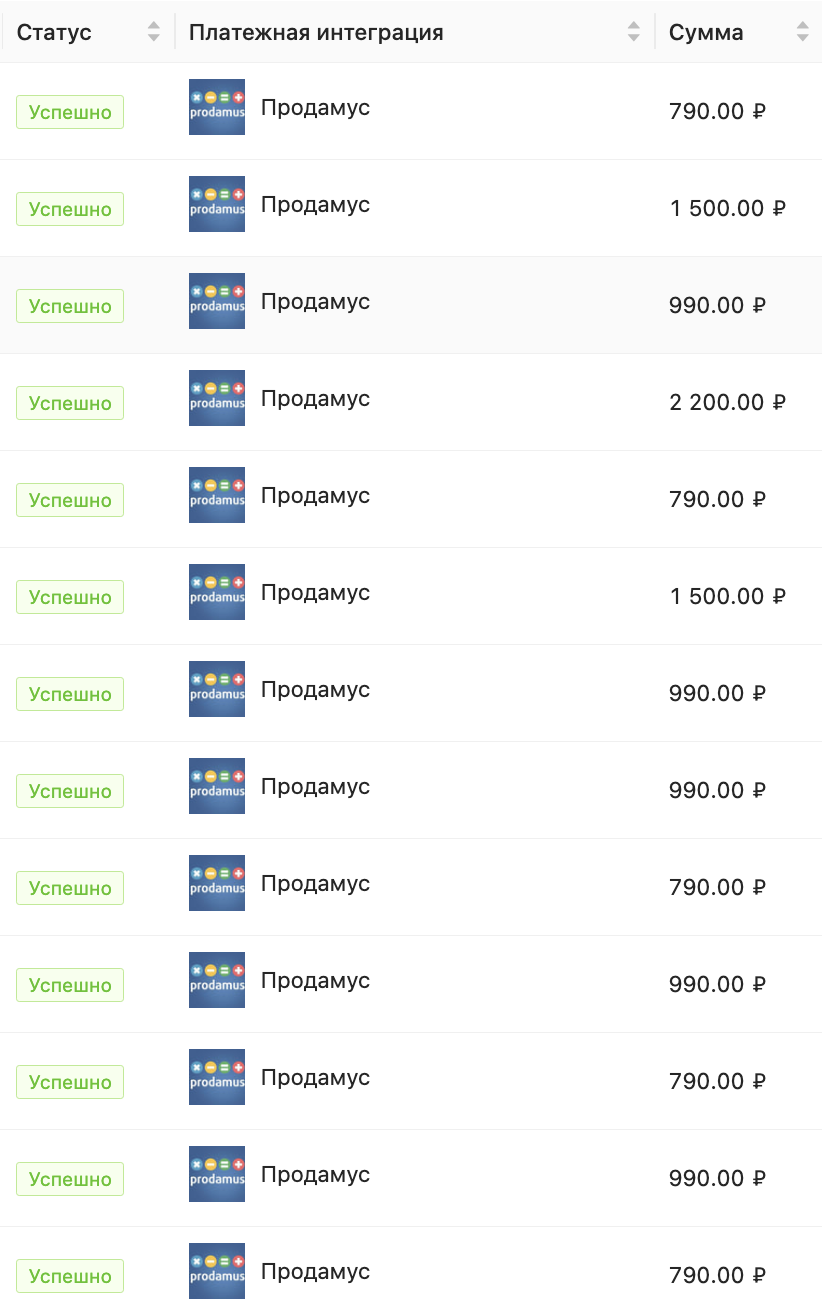Viewport: 822px width, 1300px height.
Task: Select the Успешно badge in the highlighted row
Action: (70, 306)
